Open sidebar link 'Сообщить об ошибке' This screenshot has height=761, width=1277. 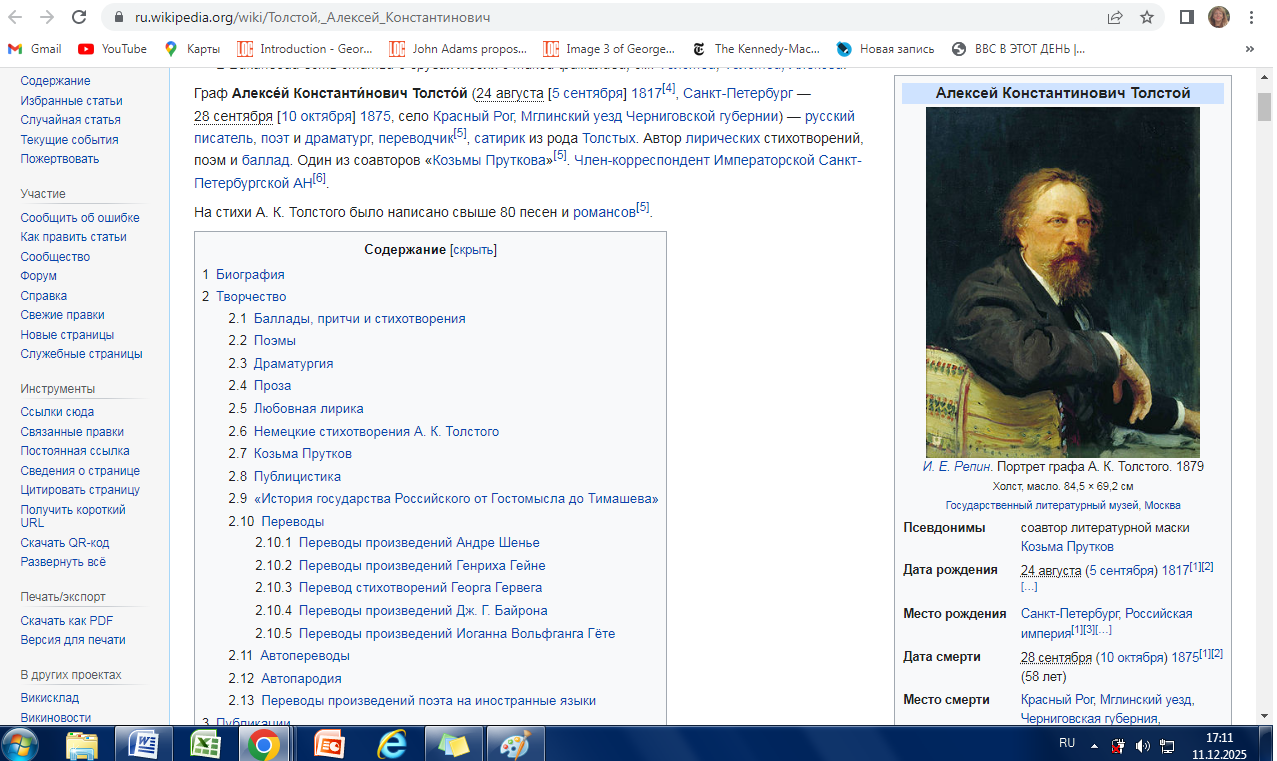click(80, 218)
